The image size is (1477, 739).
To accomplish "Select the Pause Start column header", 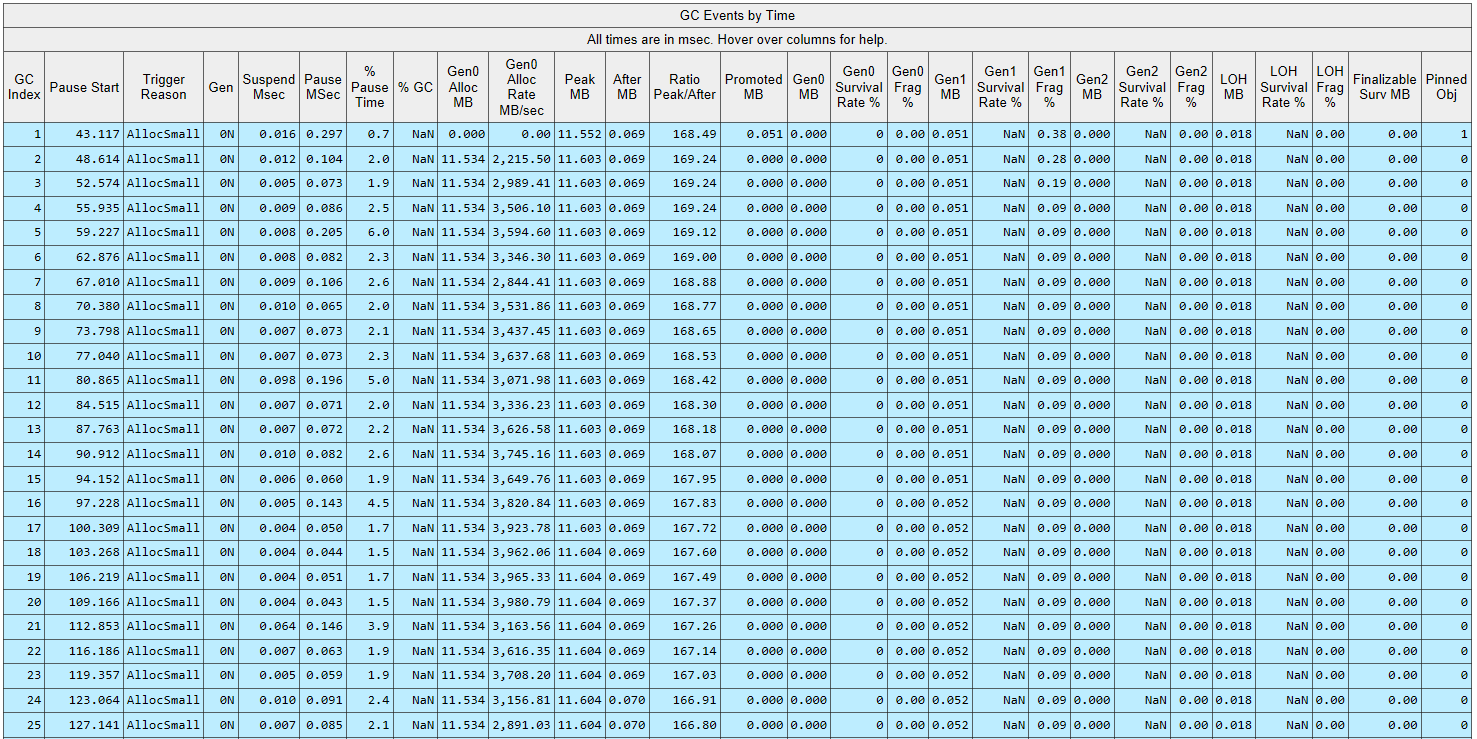I will (x=84, y=87).
